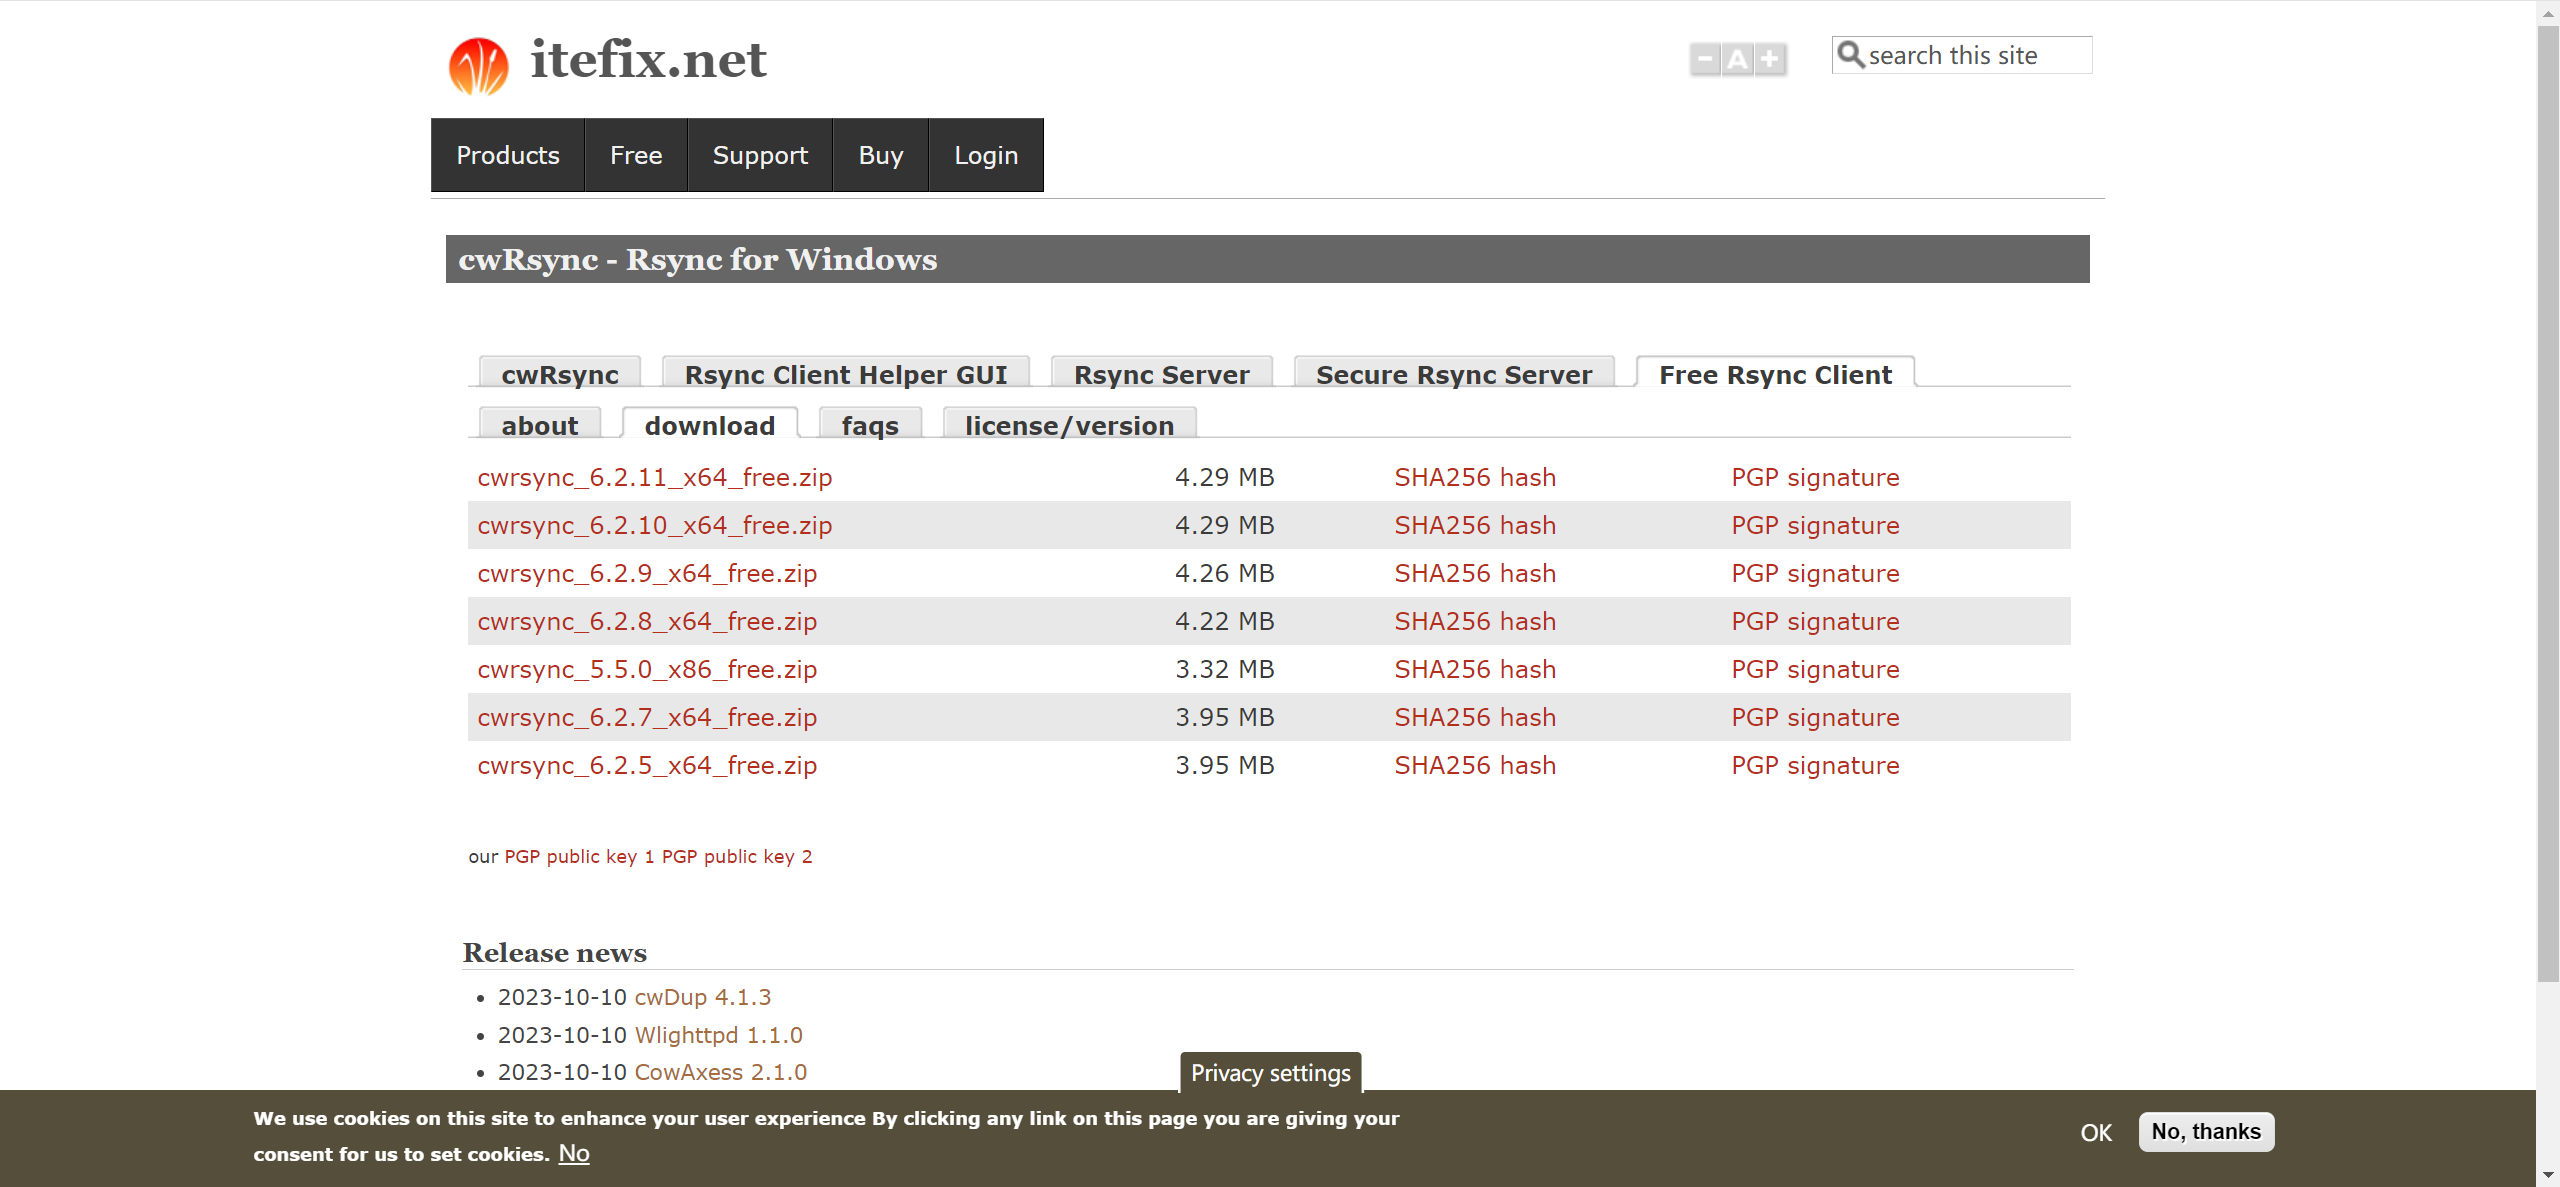
Task: Decline cookies with No, thanks button
Action: [2206, 1131]
